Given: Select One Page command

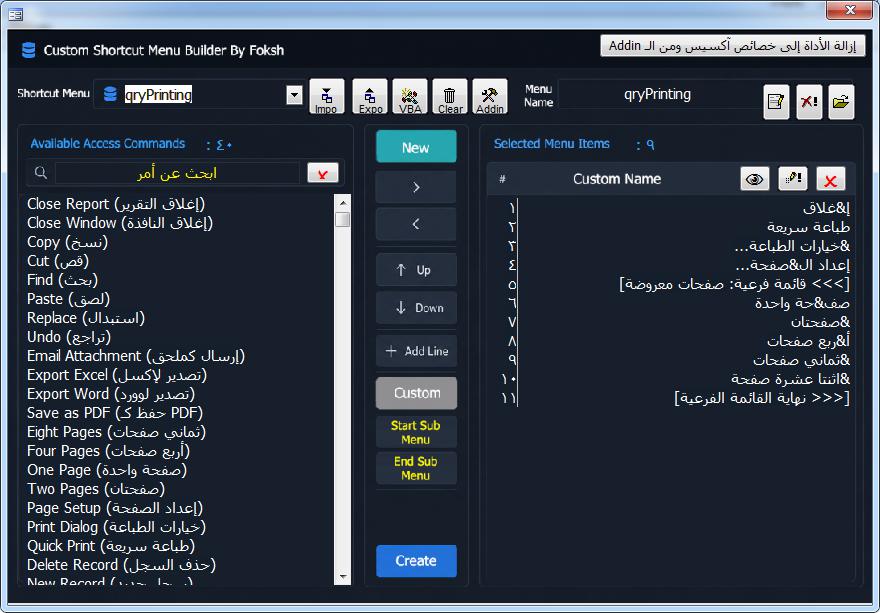Looking at the screenshot, I should [177, 470].
